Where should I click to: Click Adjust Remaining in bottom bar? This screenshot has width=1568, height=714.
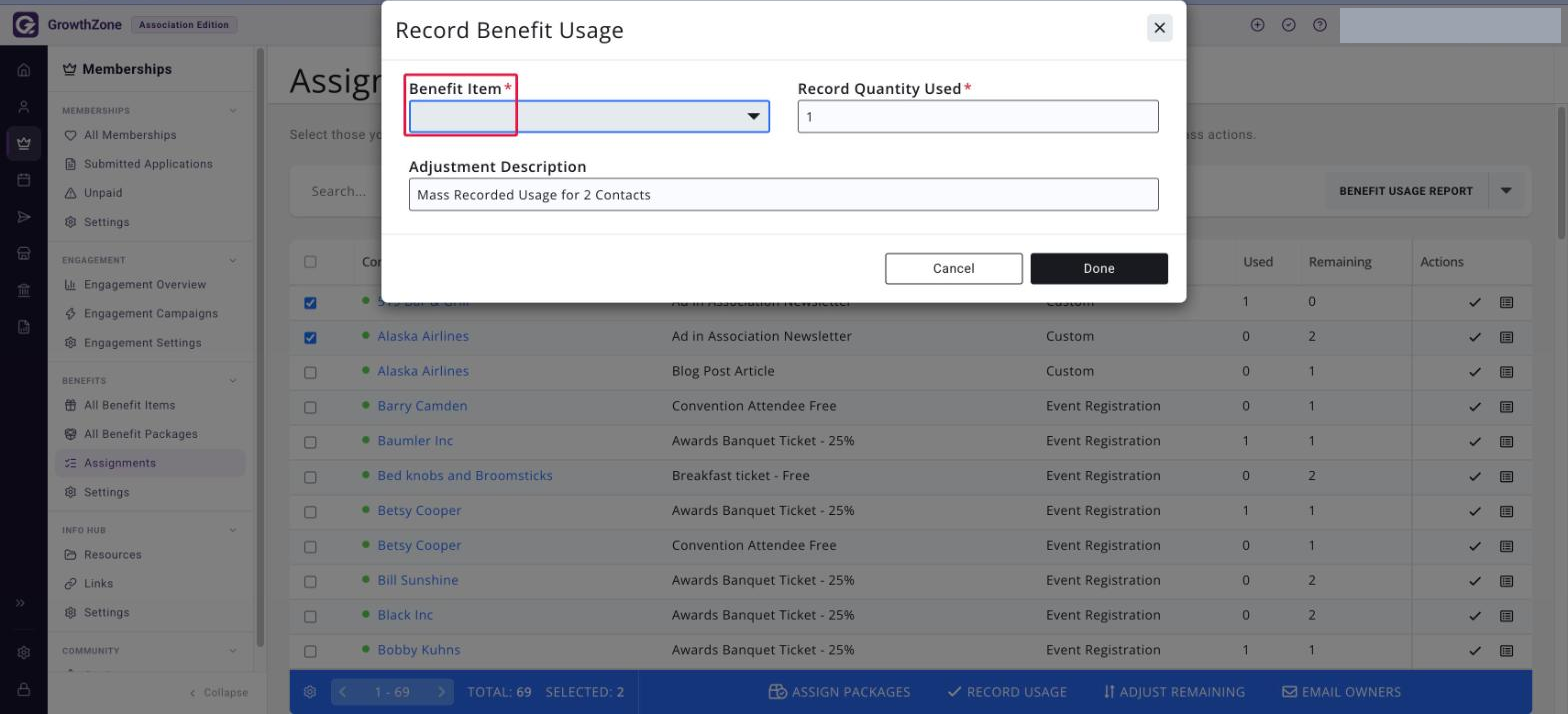click(x=1174, y=692)
